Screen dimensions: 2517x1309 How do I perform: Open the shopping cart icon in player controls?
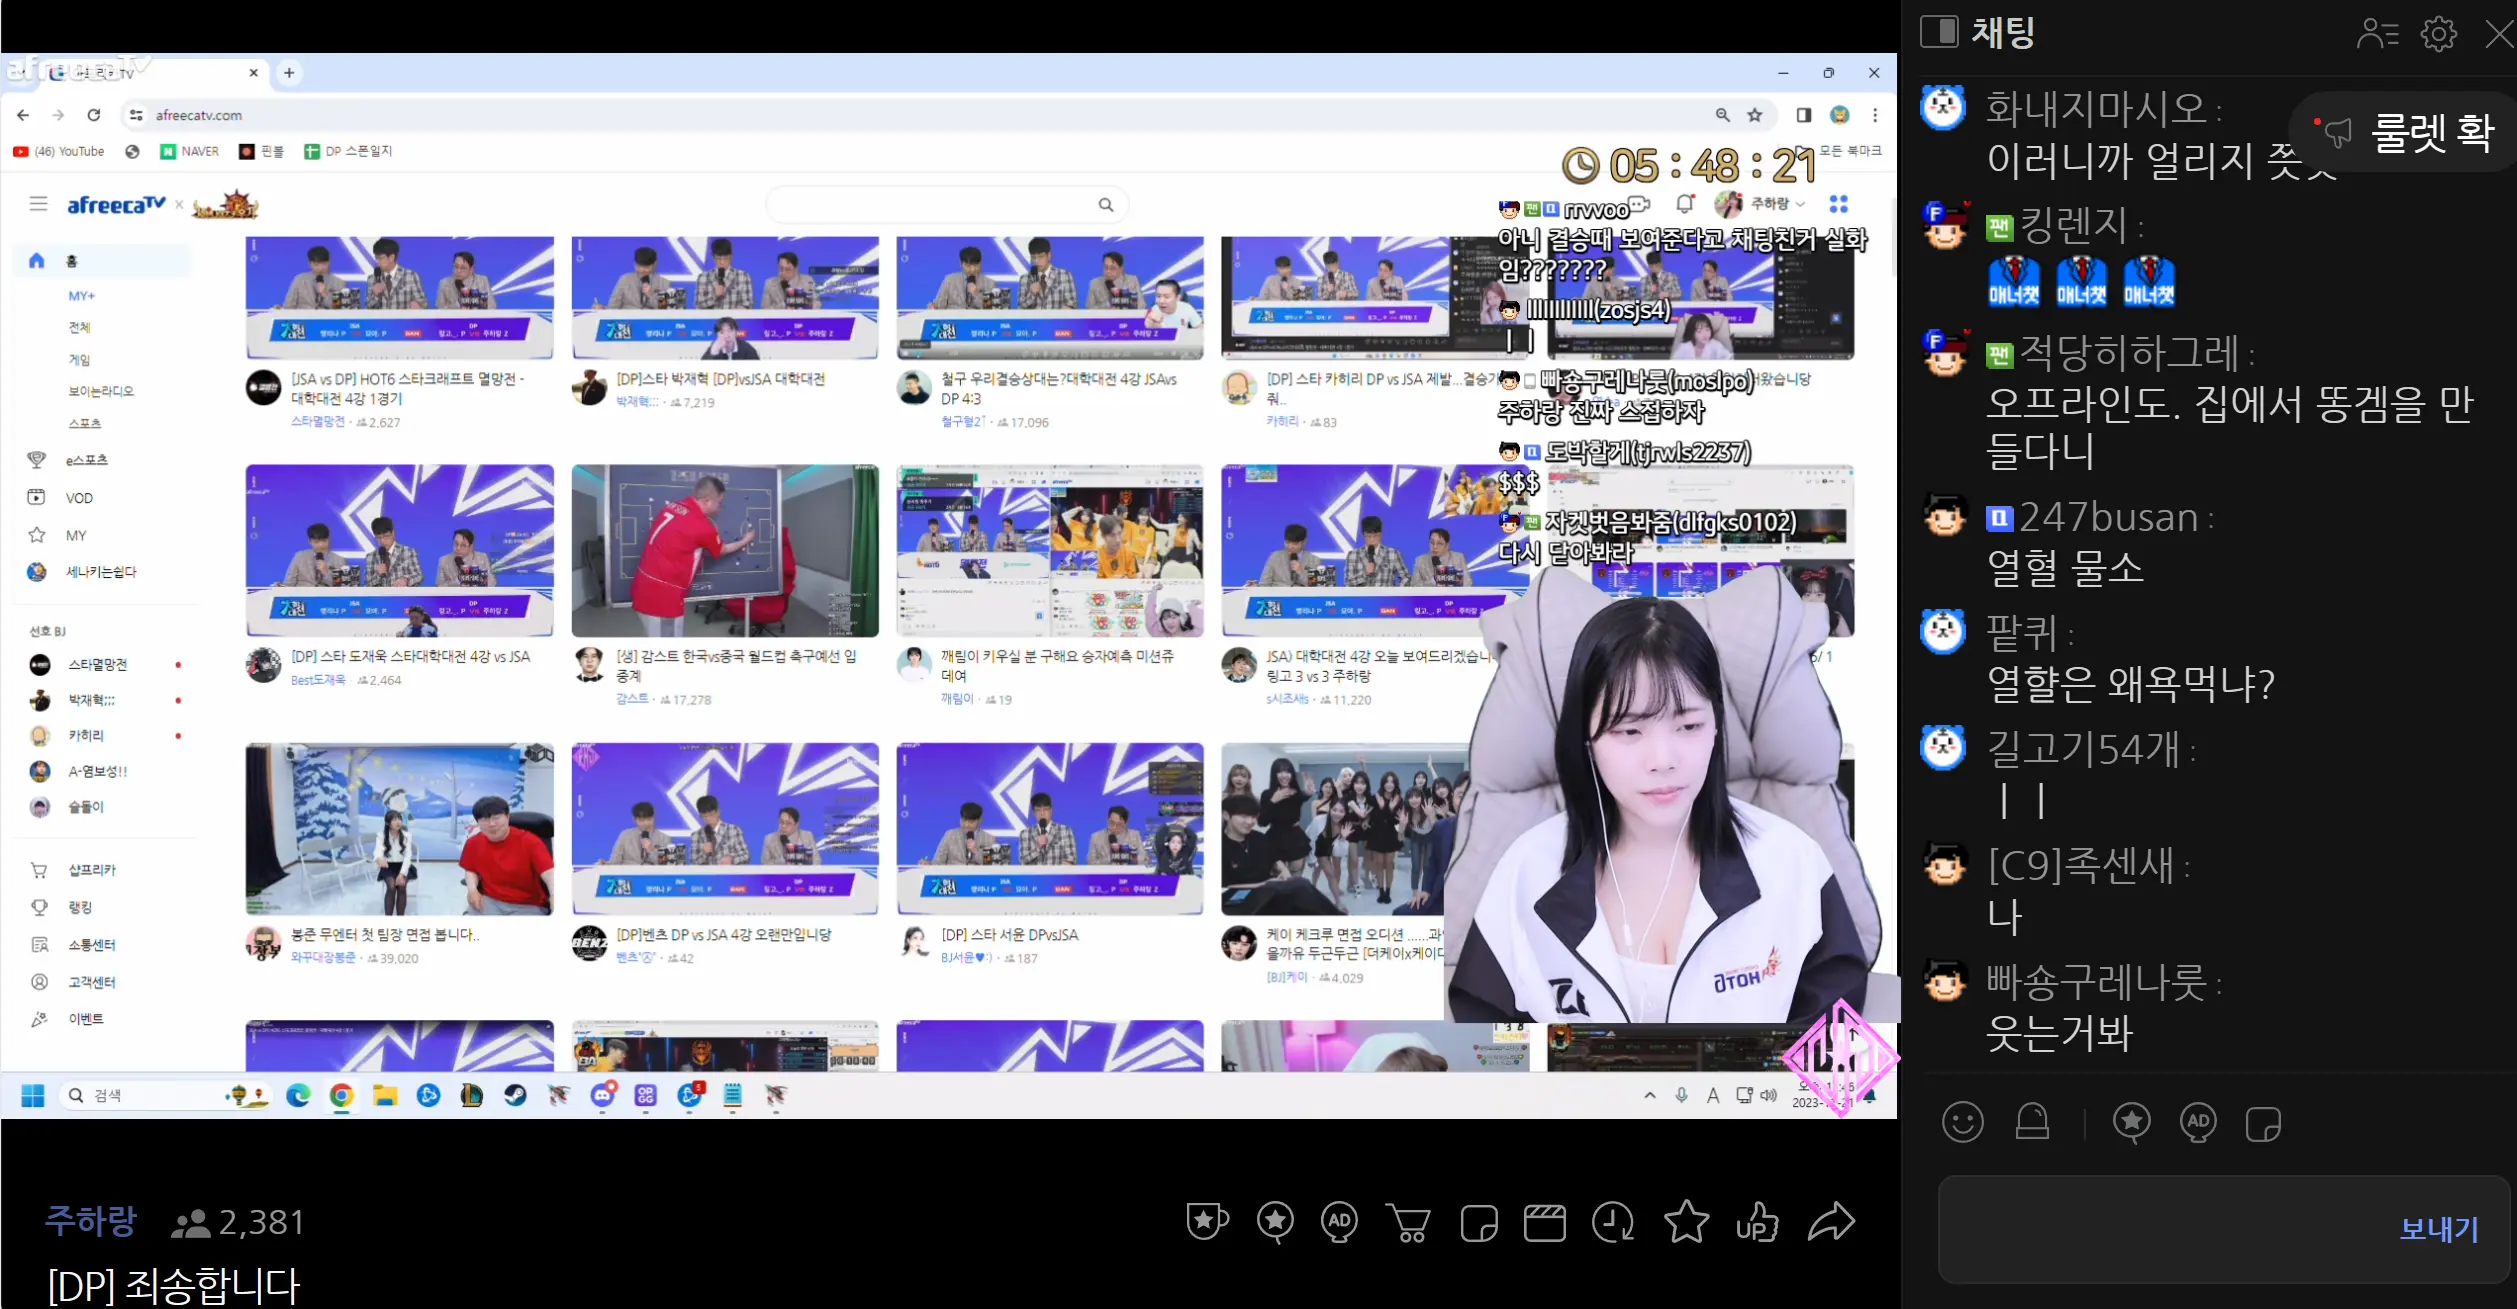point(1409,1222)
